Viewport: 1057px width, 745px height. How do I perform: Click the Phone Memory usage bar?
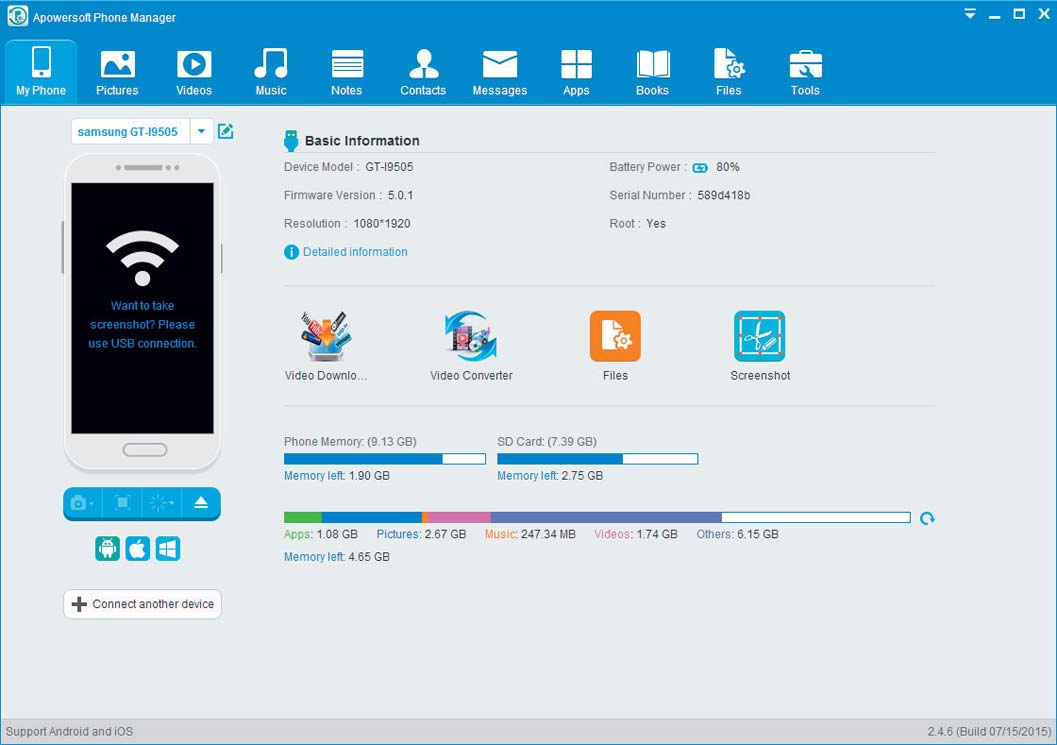385,458
